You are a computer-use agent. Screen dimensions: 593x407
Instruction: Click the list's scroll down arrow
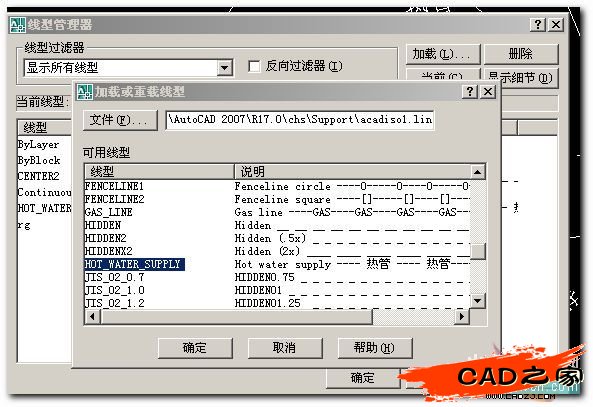pyautogui.click(x=478, y=301)
